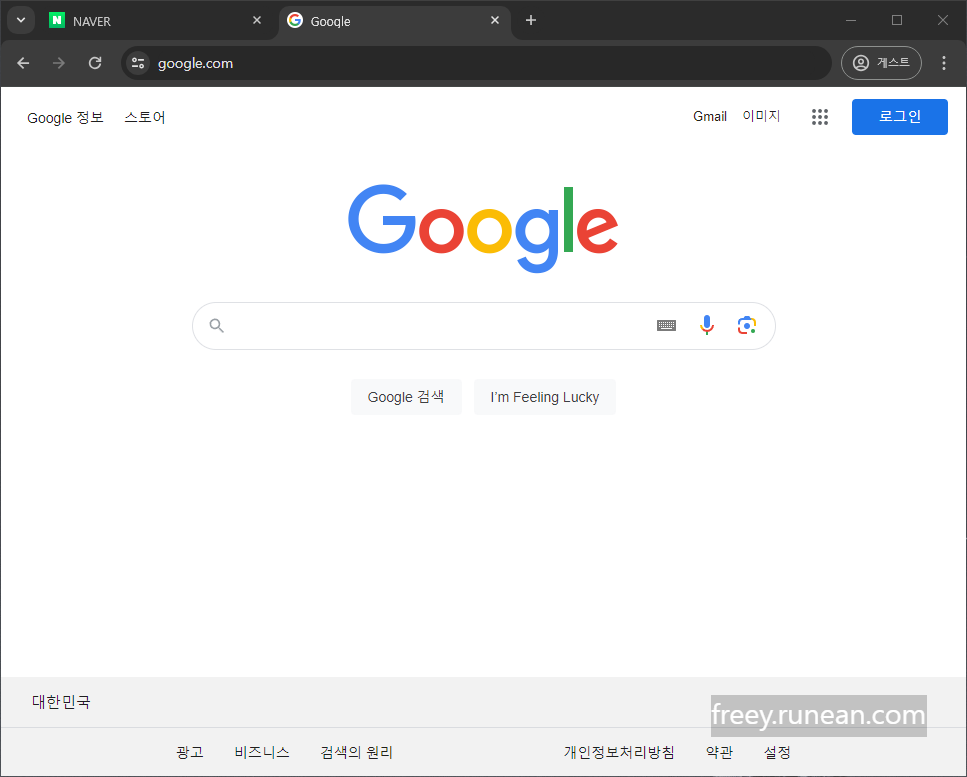Click the 로그인 button
This screenshot has width=967, height=777.
[899, 117]
